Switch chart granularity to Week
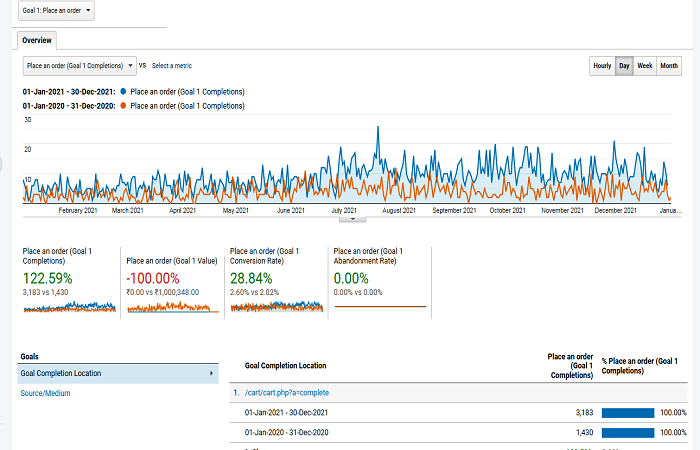The height and width of the screenshot is (450, 700). pyautogui.click(x=645, y=66)
